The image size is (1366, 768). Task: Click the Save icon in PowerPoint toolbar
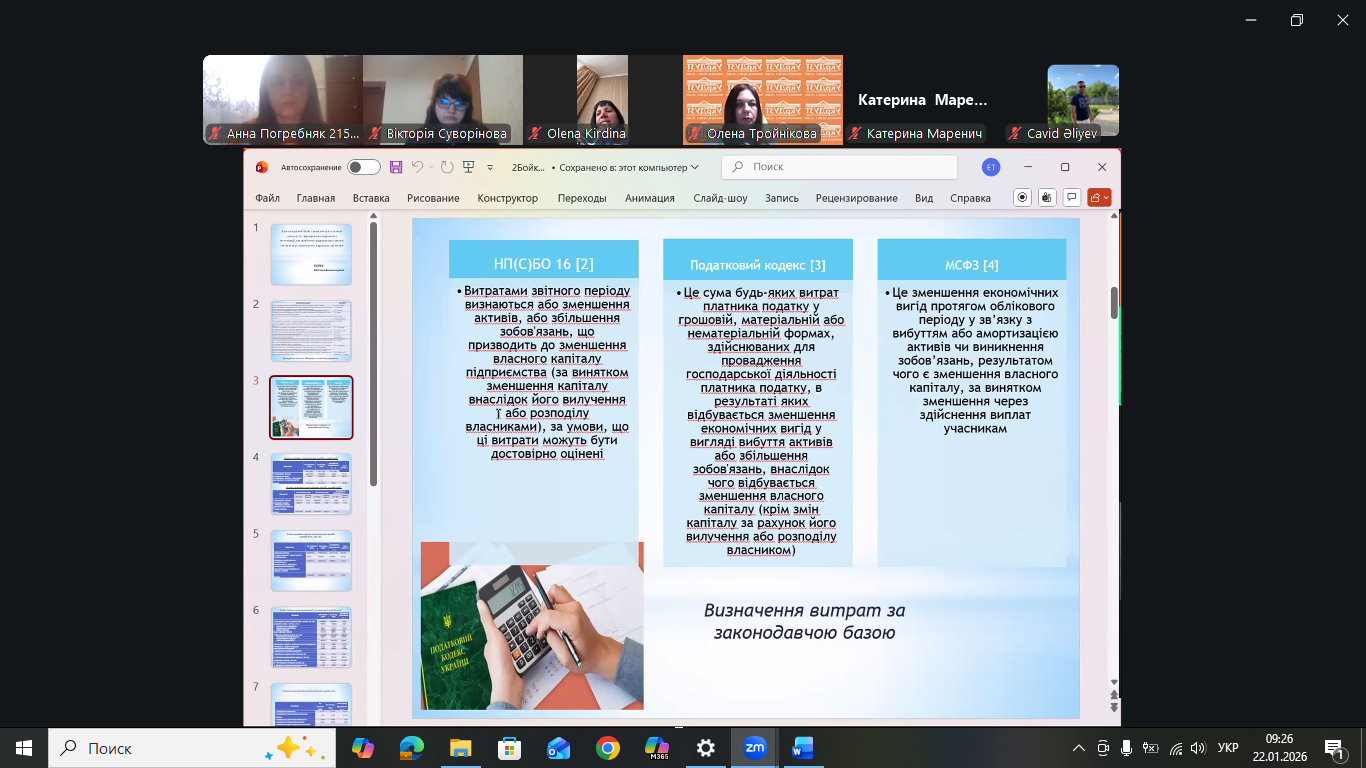(396, 167)
